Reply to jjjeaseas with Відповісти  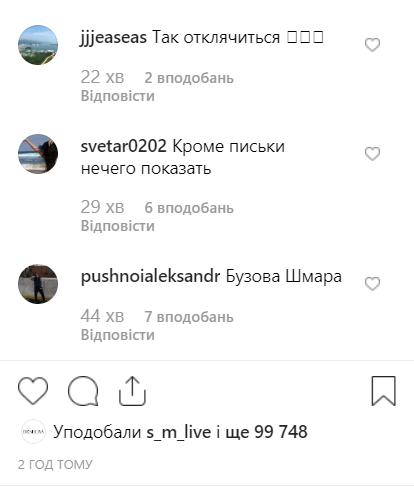click(x=118, y=96)
